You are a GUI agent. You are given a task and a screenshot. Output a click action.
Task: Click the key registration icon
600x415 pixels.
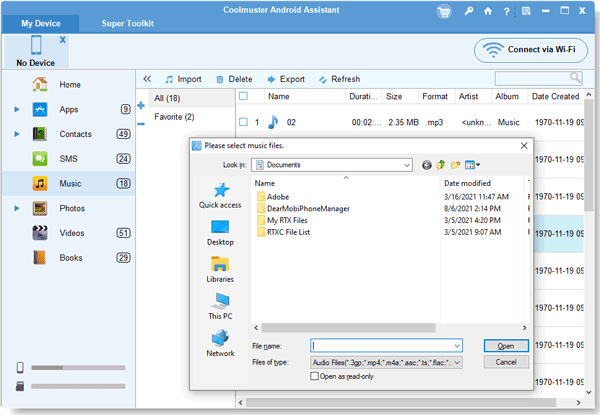pyautogui.click(x=469, y=11)
